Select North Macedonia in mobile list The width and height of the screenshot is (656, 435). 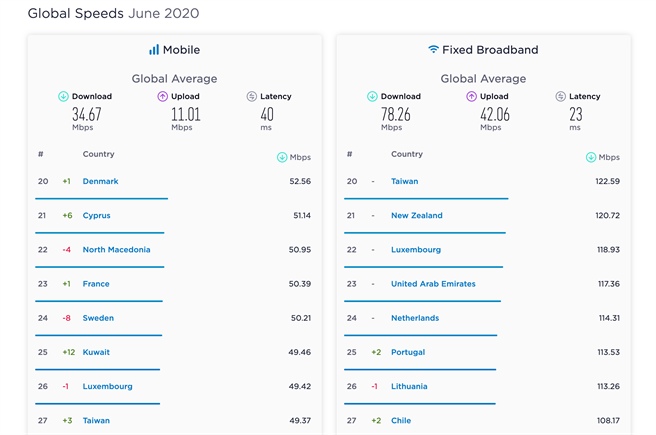point(116,250)
